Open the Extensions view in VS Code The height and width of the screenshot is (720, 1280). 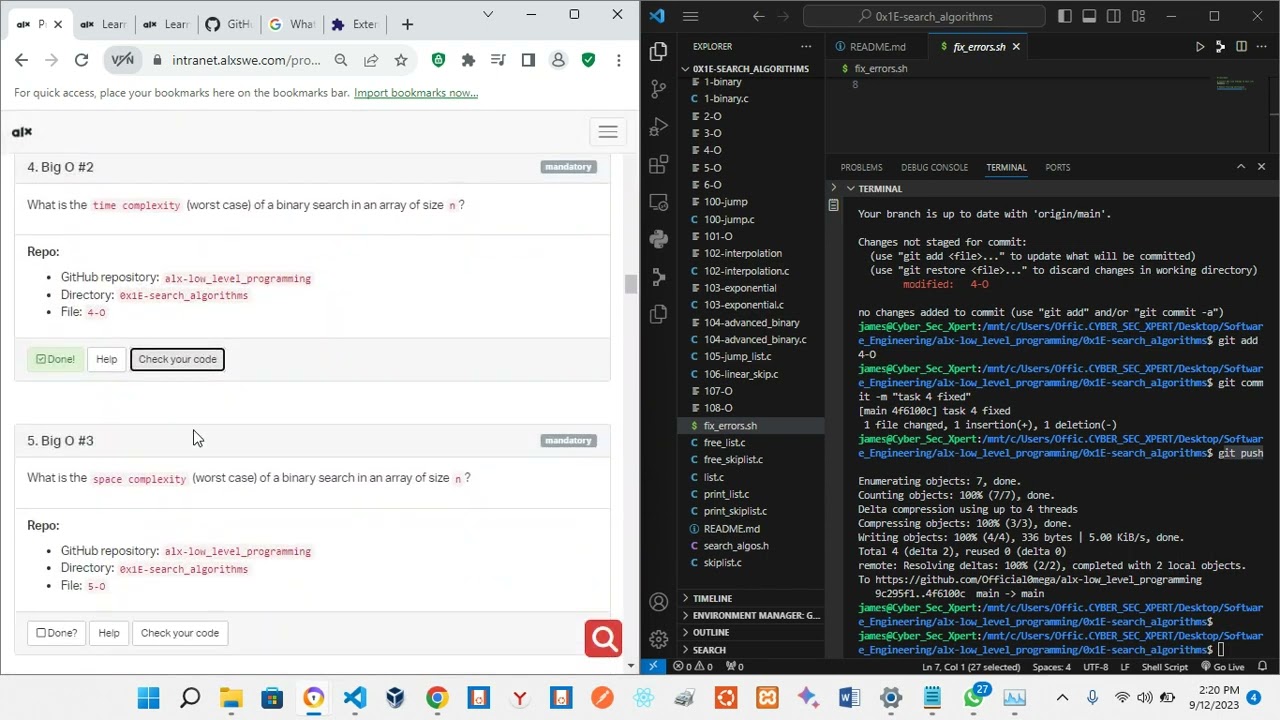coord(658,165)
